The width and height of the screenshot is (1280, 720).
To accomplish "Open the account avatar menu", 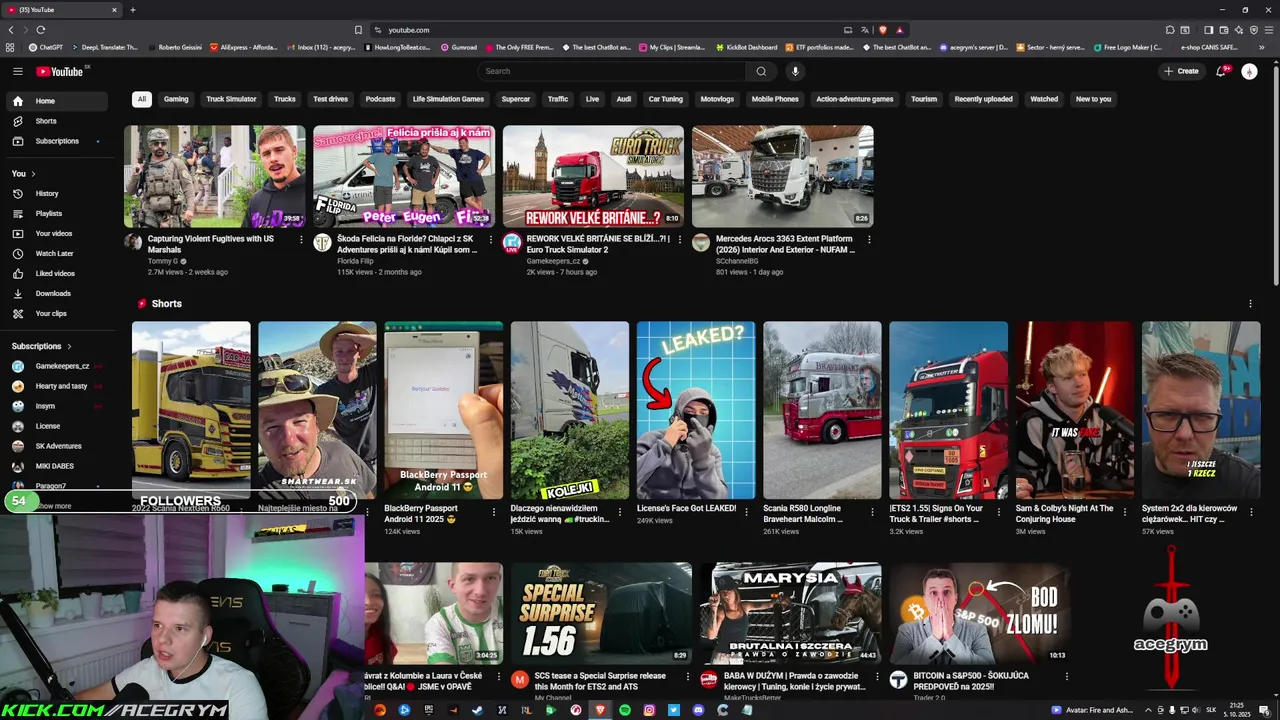I will click(1249, 71).
